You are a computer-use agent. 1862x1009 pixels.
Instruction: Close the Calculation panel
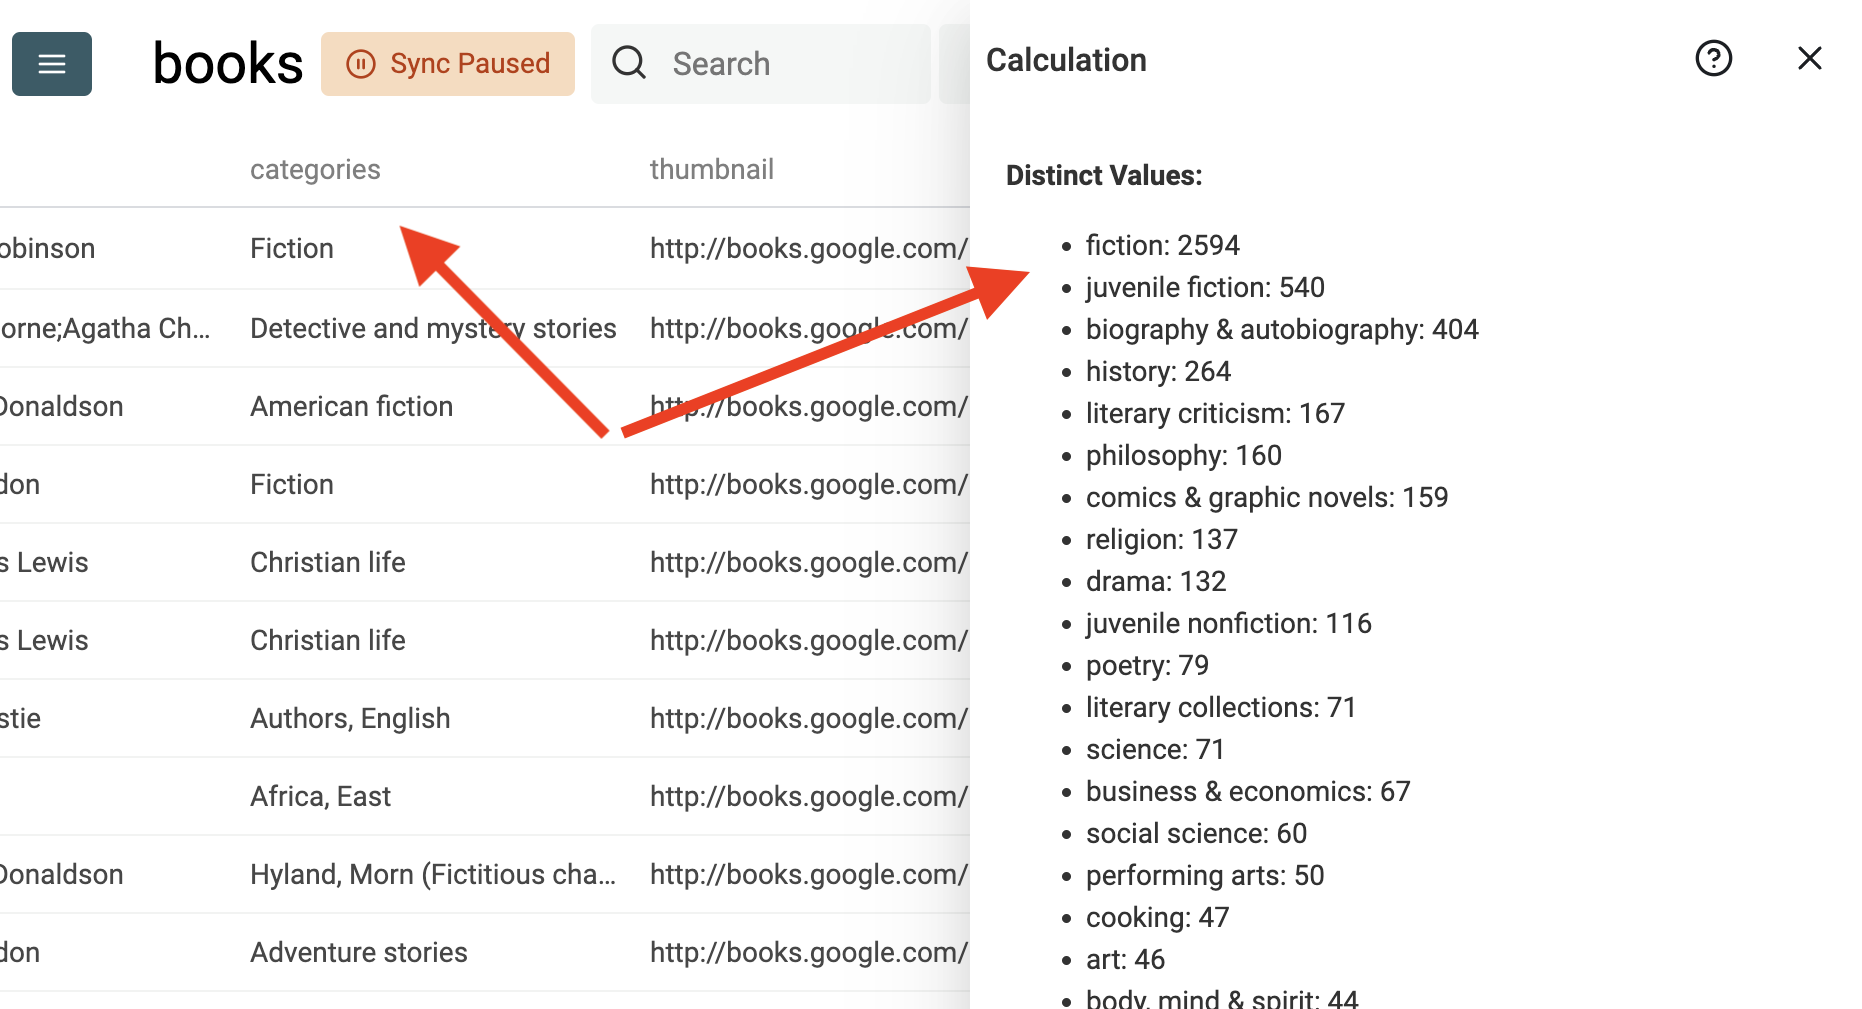1809,58
